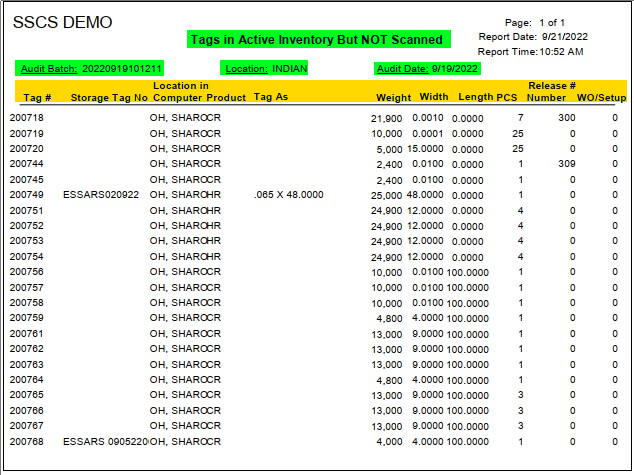Select tag number 200757
The width and height of the screenshot is (634, 475).
pyautogui.click(x=26, y=288)
